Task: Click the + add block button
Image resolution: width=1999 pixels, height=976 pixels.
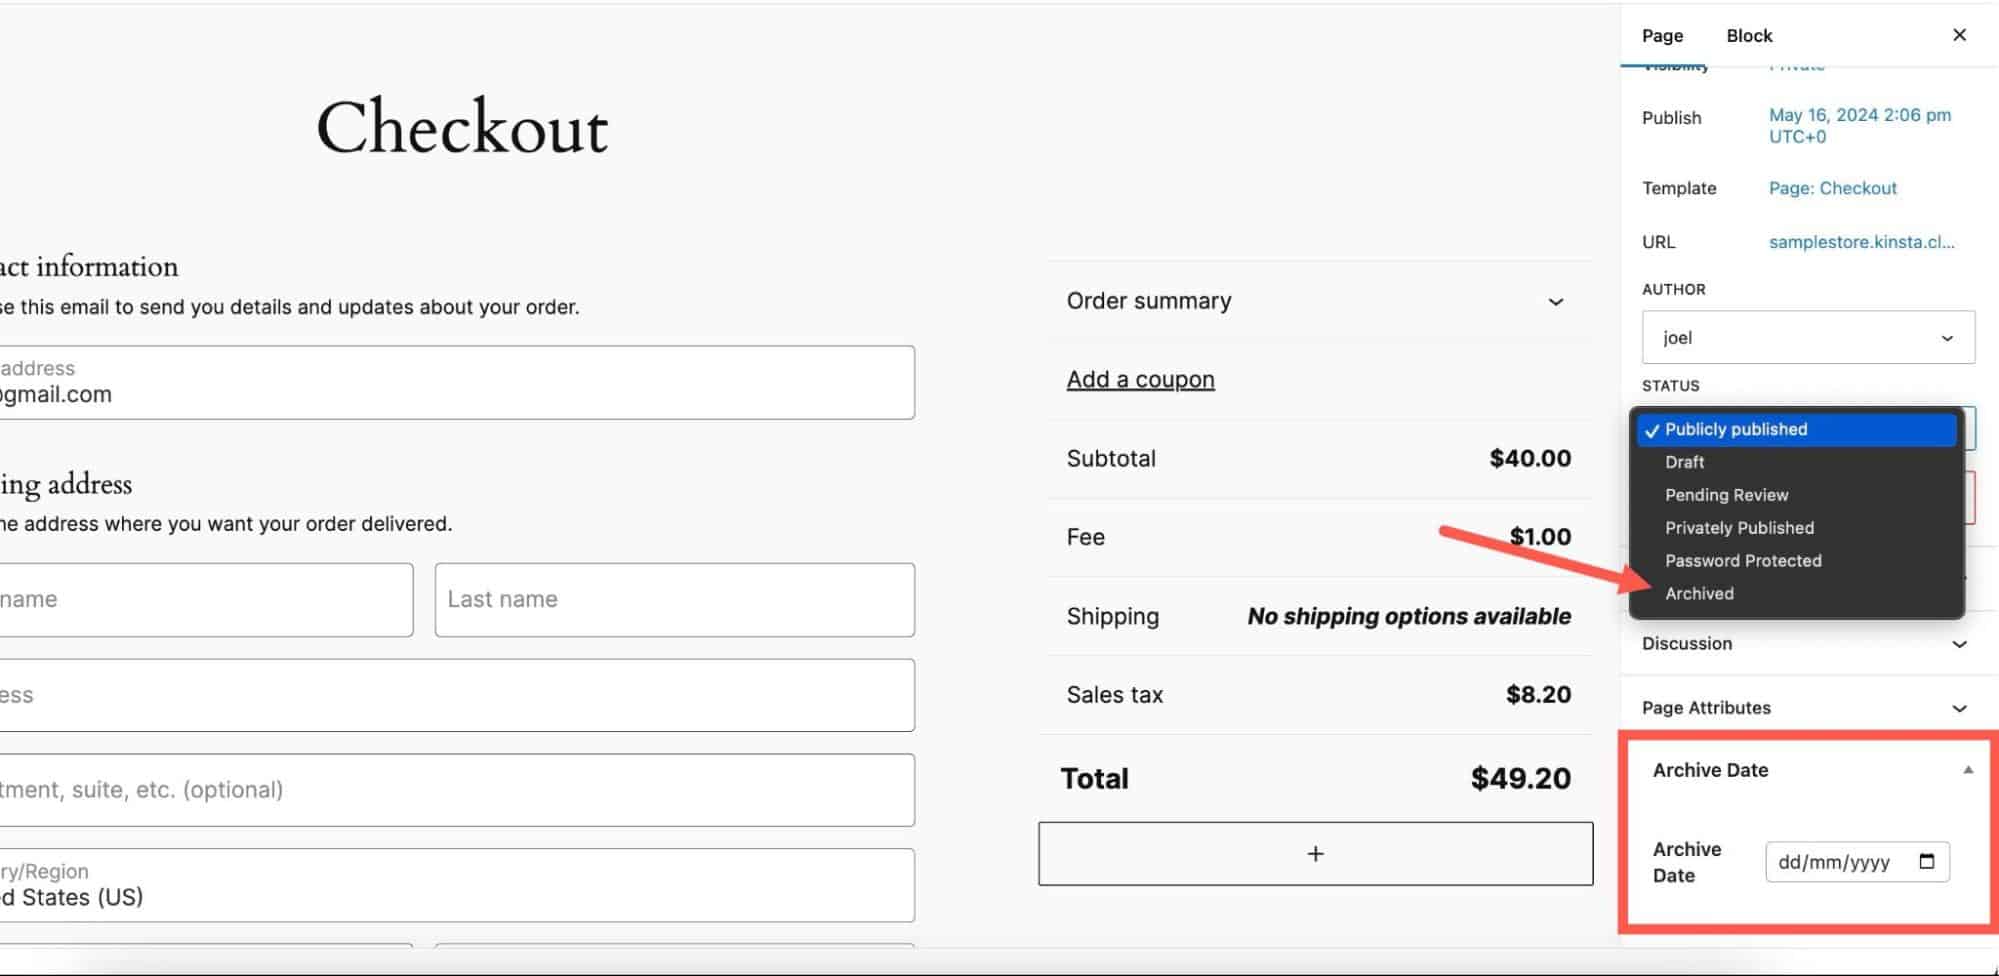Action: tap(1316, 854)
